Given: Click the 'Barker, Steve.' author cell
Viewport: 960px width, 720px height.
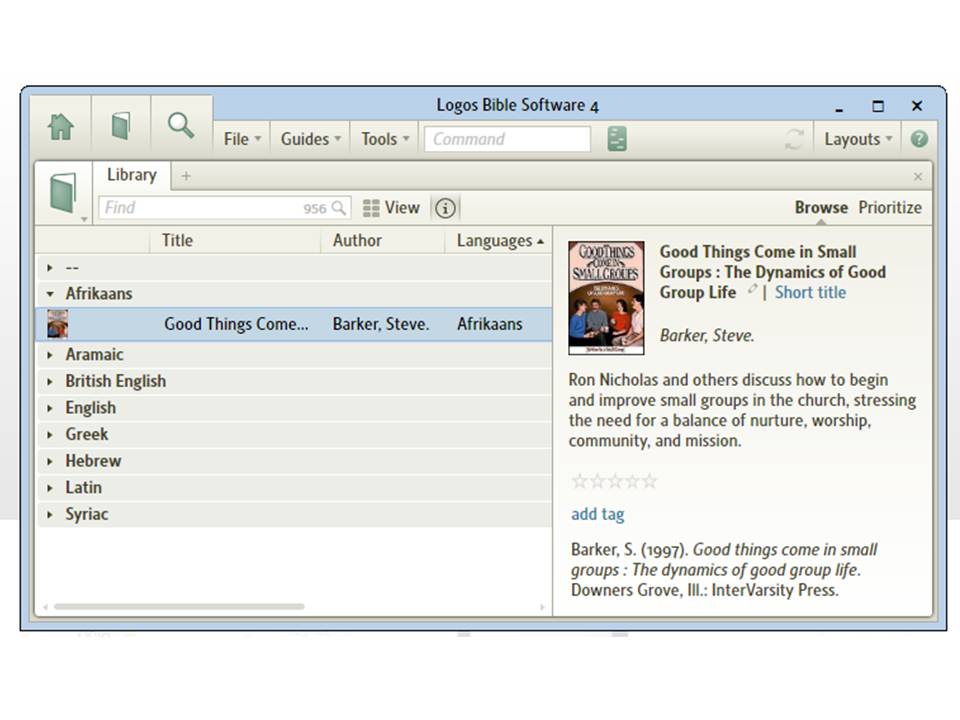Looking at the screenshot, I should [x=381, y=324].
